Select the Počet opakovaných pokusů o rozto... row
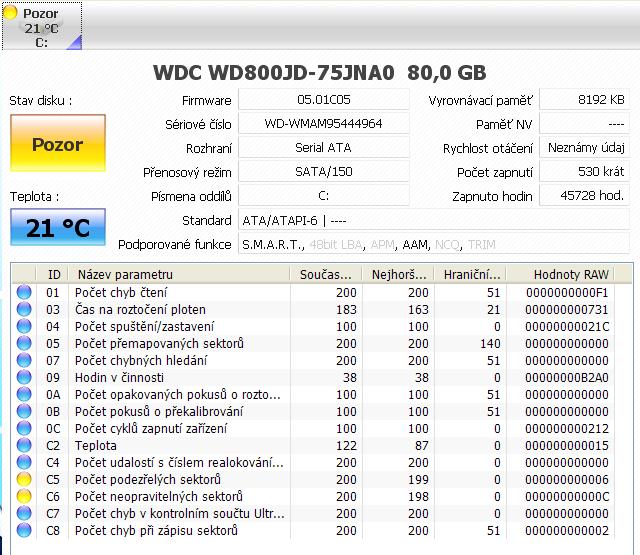640x555 pixels. [313, 394]
